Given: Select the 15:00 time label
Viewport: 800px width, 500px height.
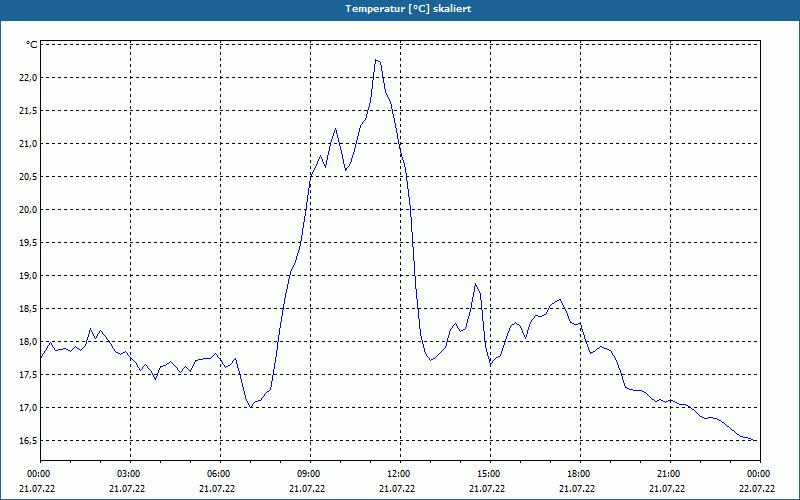Looking at the screenshot, I should pyautogui.click(x=490, y=474).
